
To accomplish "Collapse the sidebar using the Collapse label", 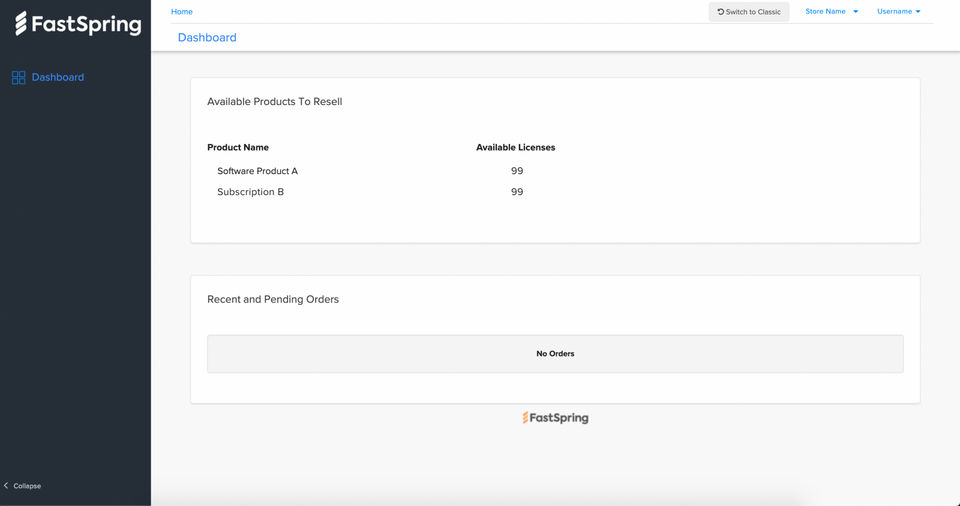I will [27, 486].
